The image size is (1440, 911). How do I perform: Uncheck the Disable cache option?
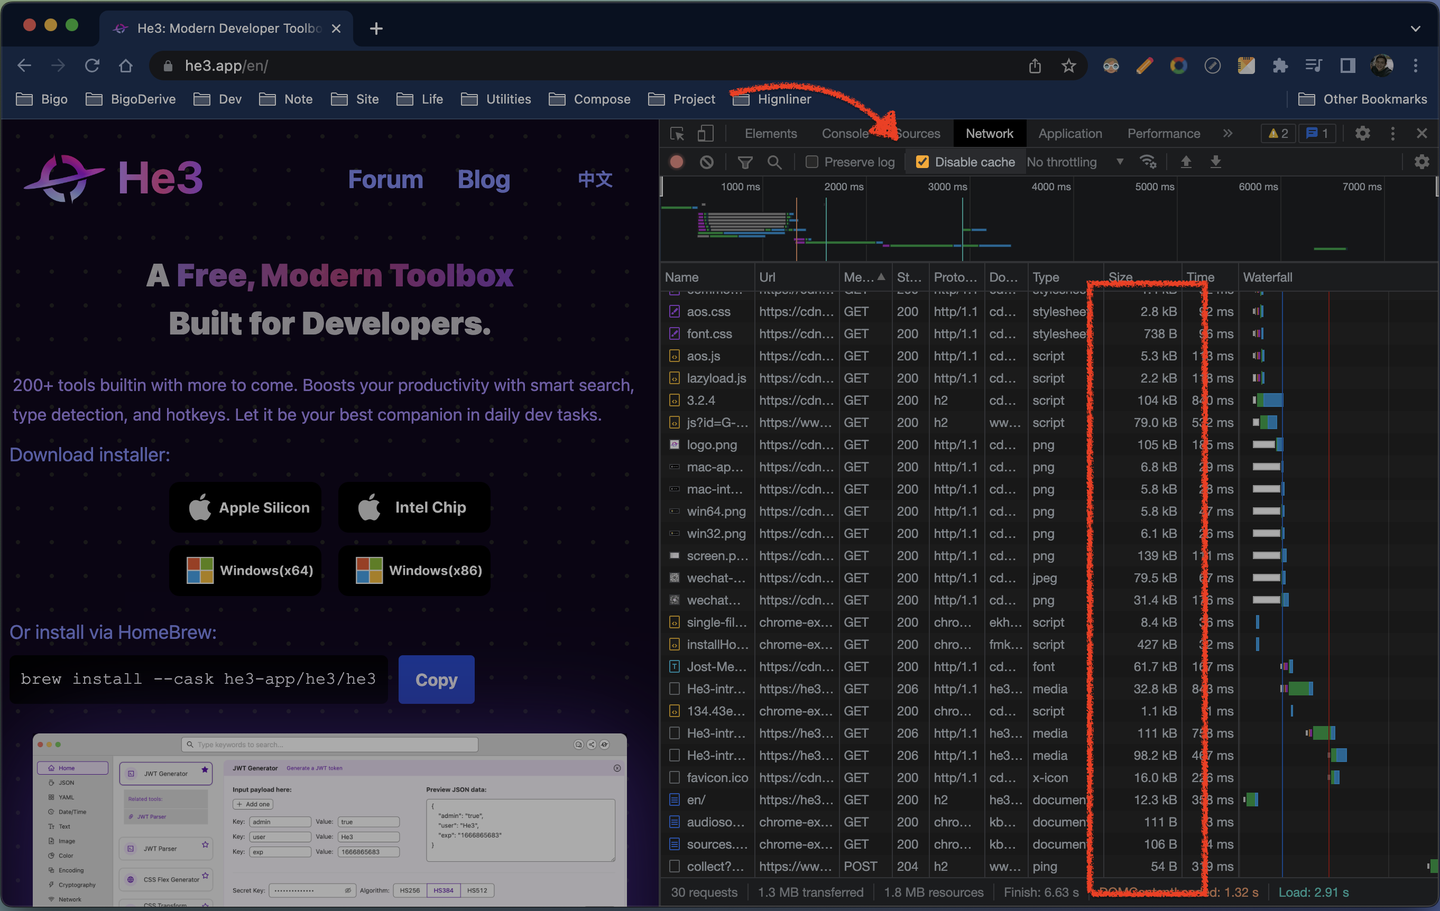coord(921,161)
